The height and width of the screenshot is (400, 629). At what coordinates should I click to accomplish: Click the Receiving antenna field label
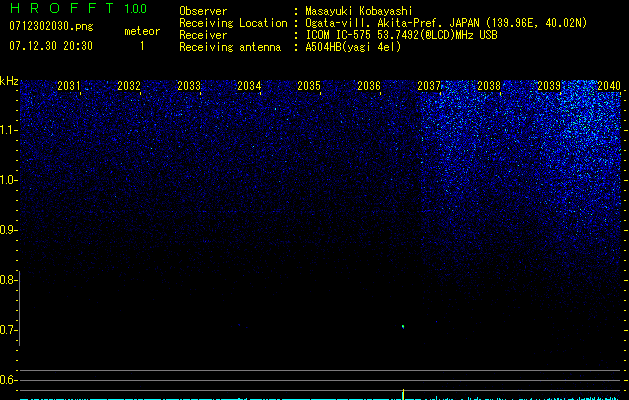click(x=230, y=47)
